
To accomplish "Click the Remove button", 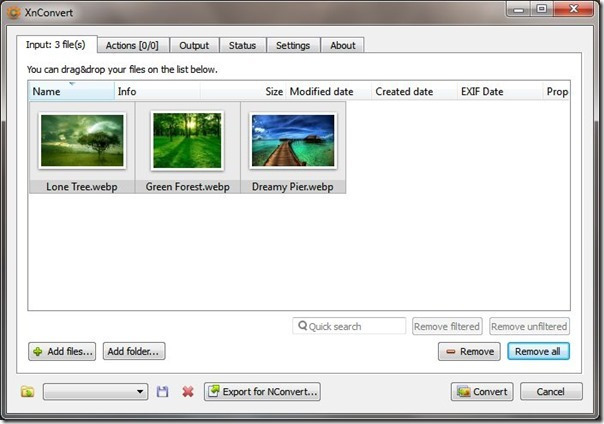I will click(469, 351).
